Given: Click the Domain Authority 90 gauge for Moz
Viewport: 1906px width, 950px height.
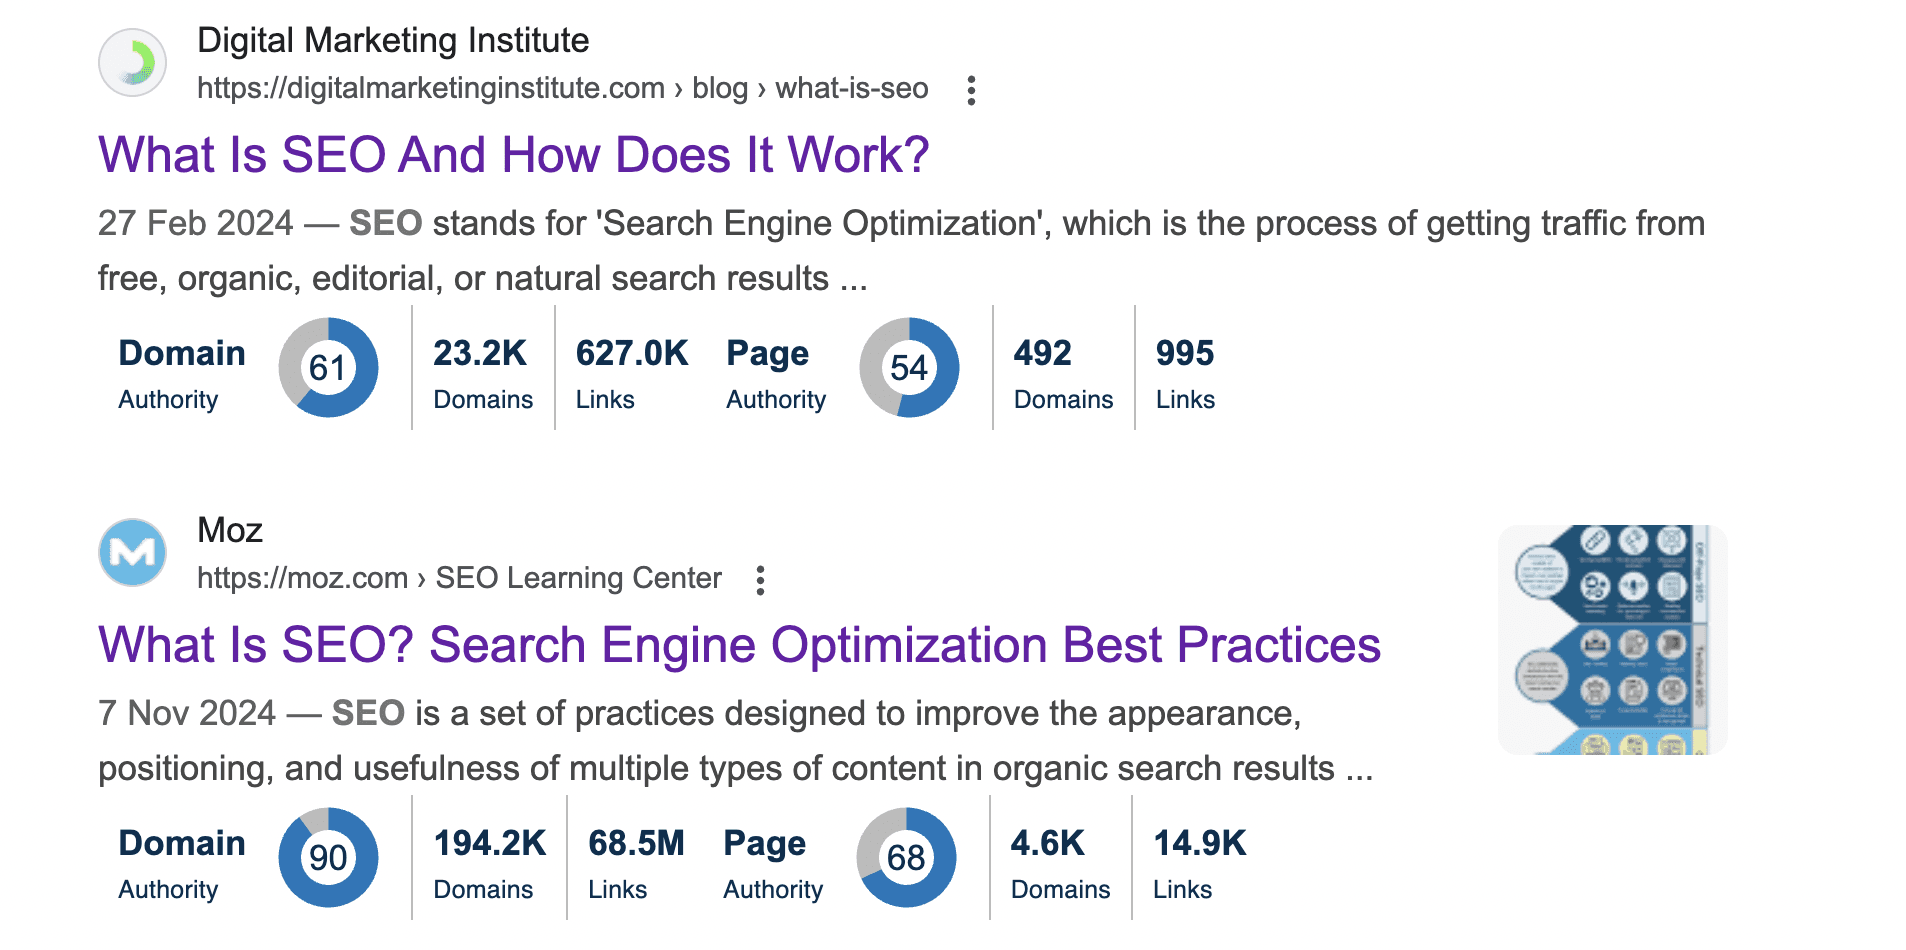Looking at the screenshot, I should (x=327, y=857).
